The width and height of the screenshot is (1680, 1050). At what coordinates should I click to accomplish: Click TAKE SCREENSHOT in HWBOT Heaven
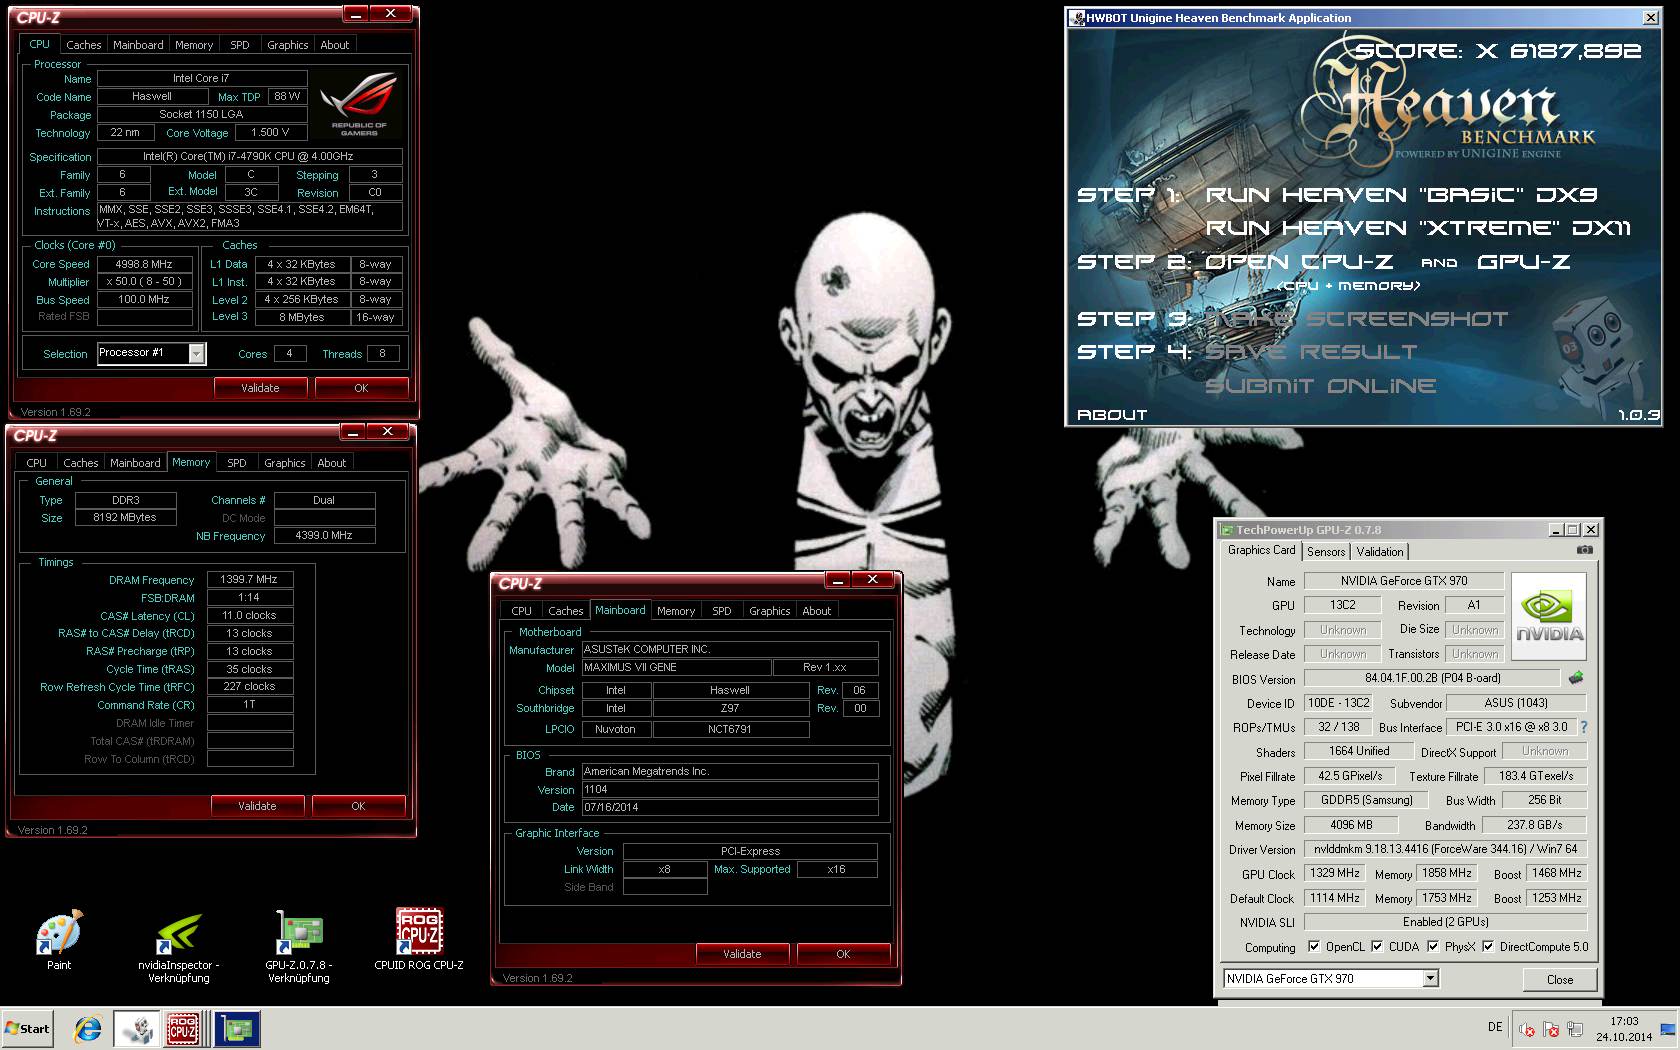(x=1356, y=319)
